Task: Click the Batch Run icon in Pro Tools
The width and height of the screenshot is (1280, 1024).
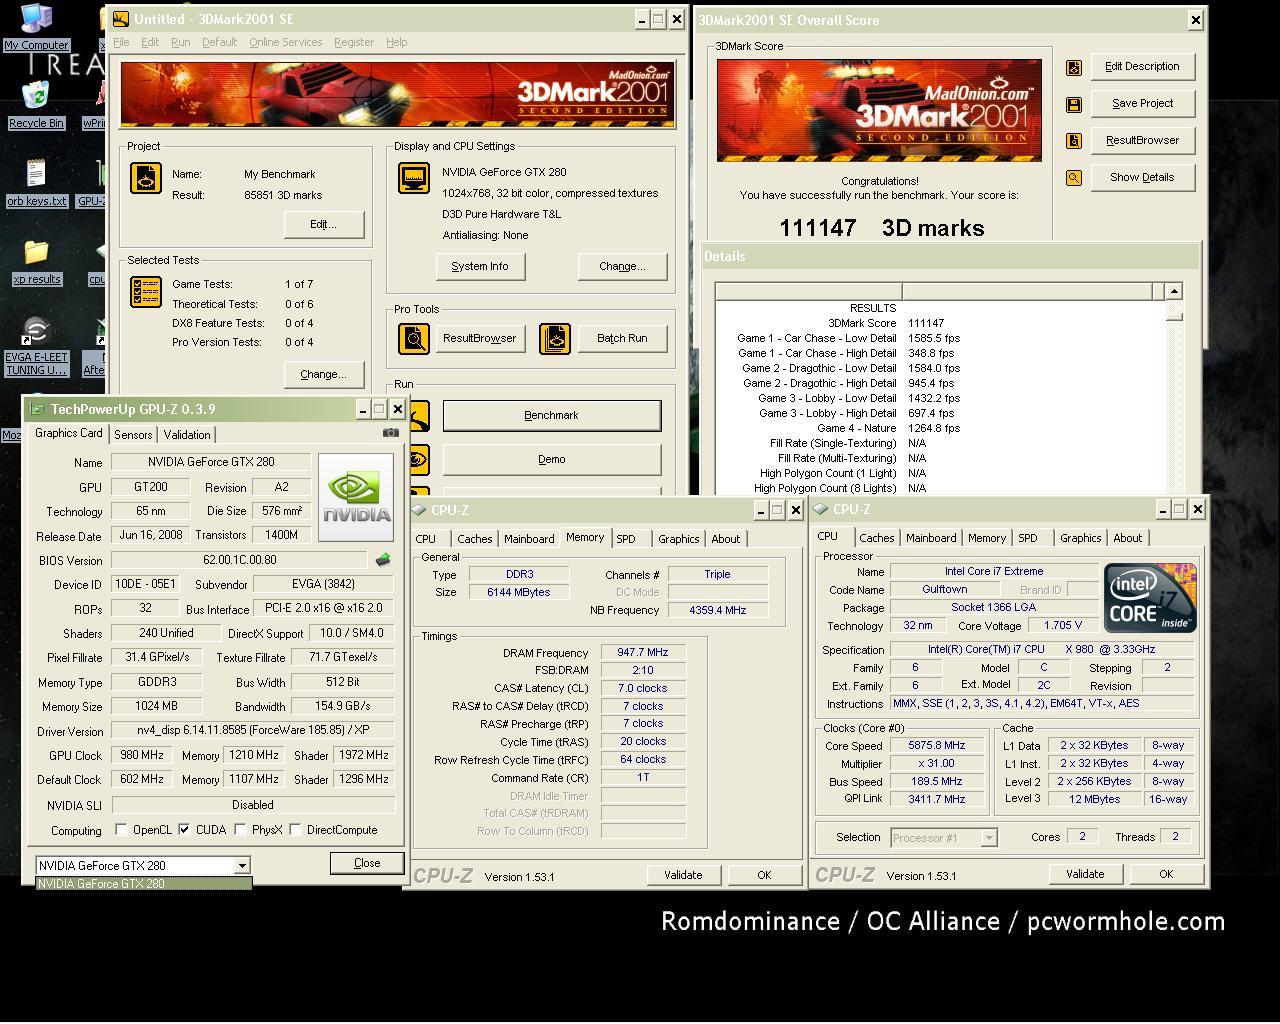Action: [x=554, y=339]
